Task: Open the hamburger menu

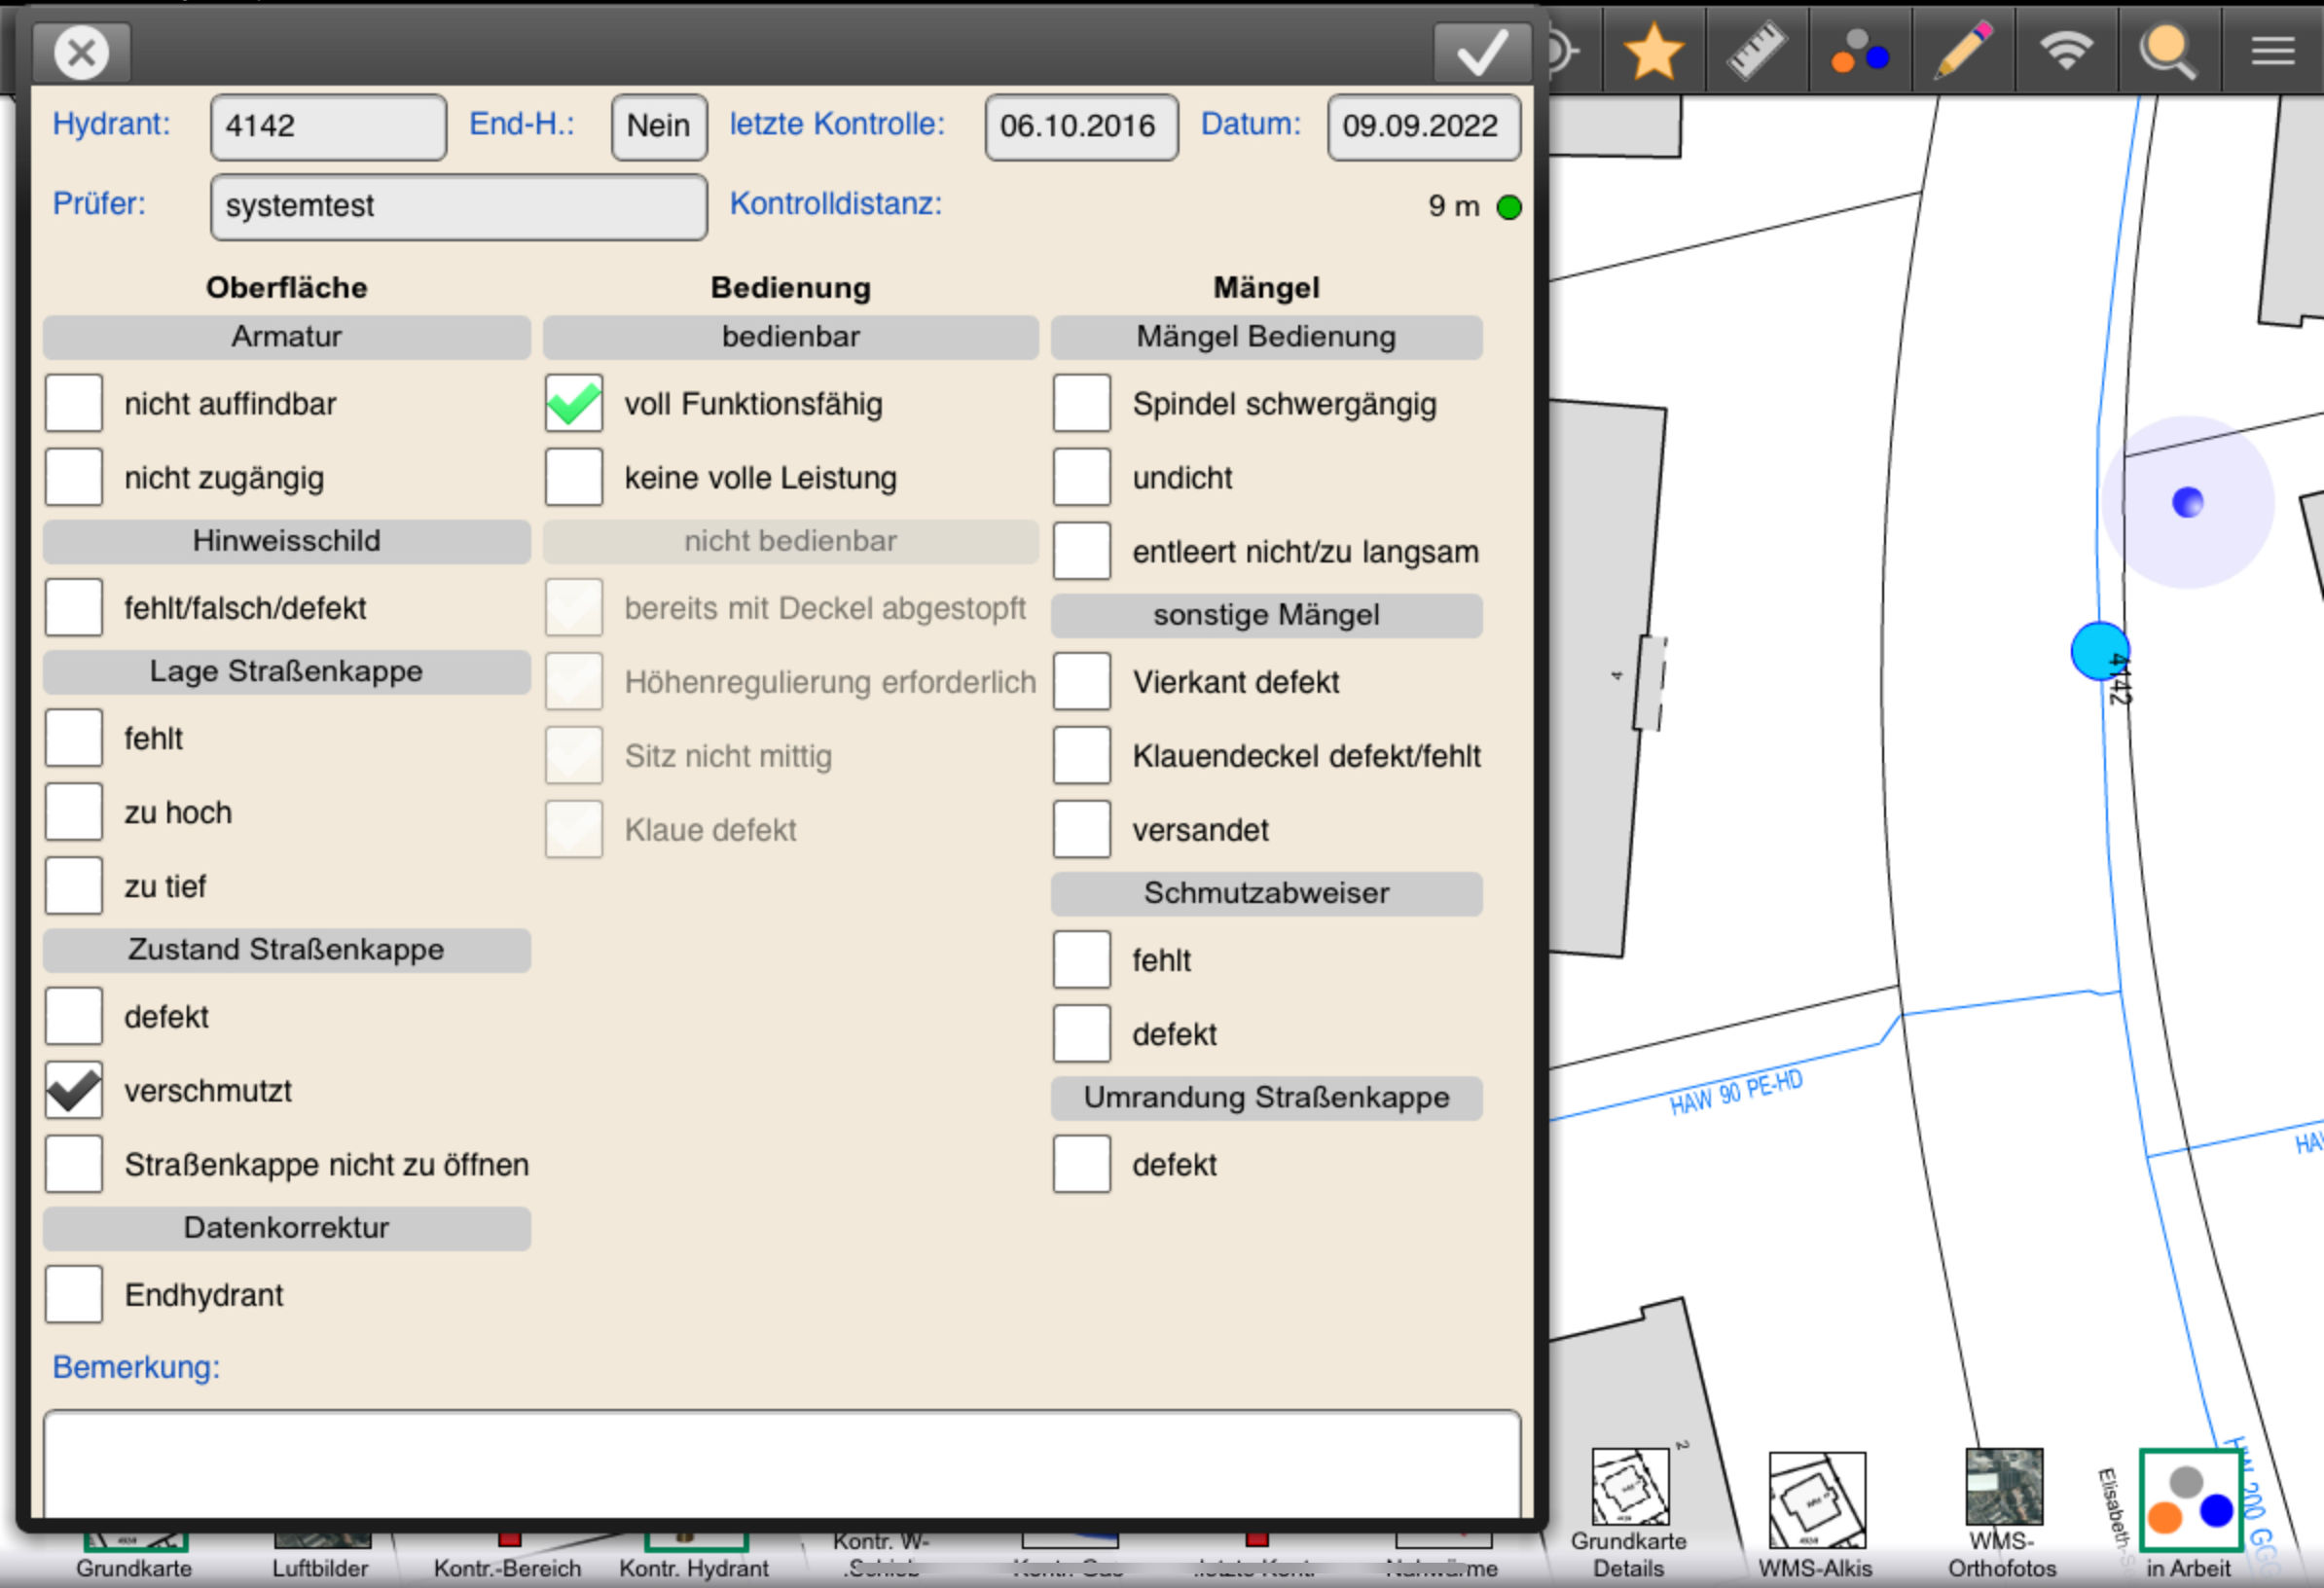Action: coord(2272,51)
